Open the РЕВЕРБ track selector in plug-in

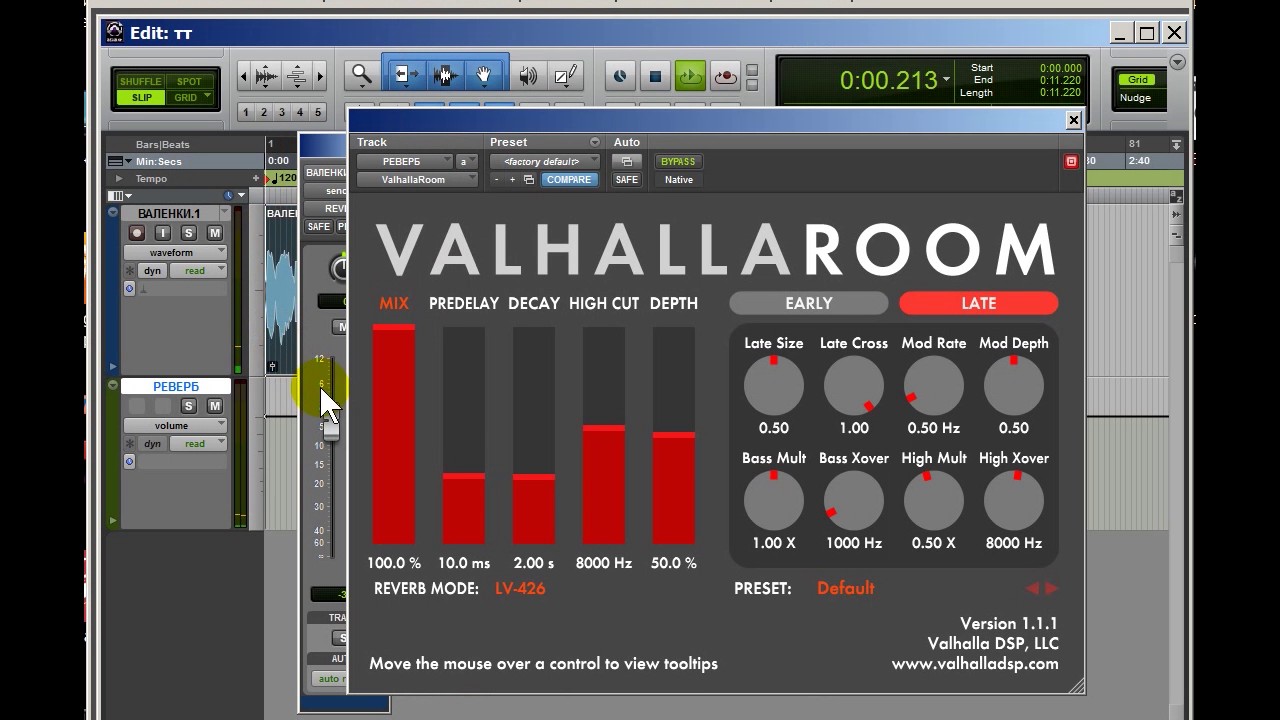click(404, 161)
